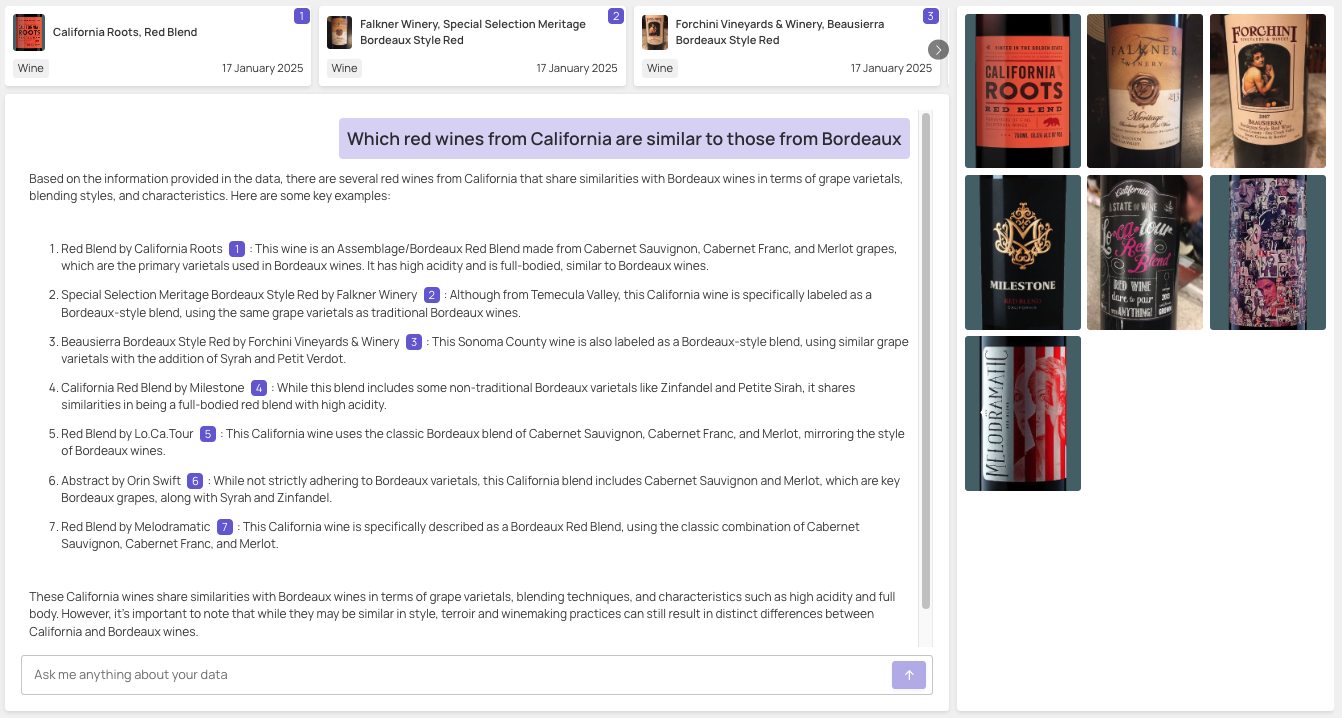
Task: Click the Milestone Red Blend bottle image
Action: pyautogui.click(x=1022, y=252)
